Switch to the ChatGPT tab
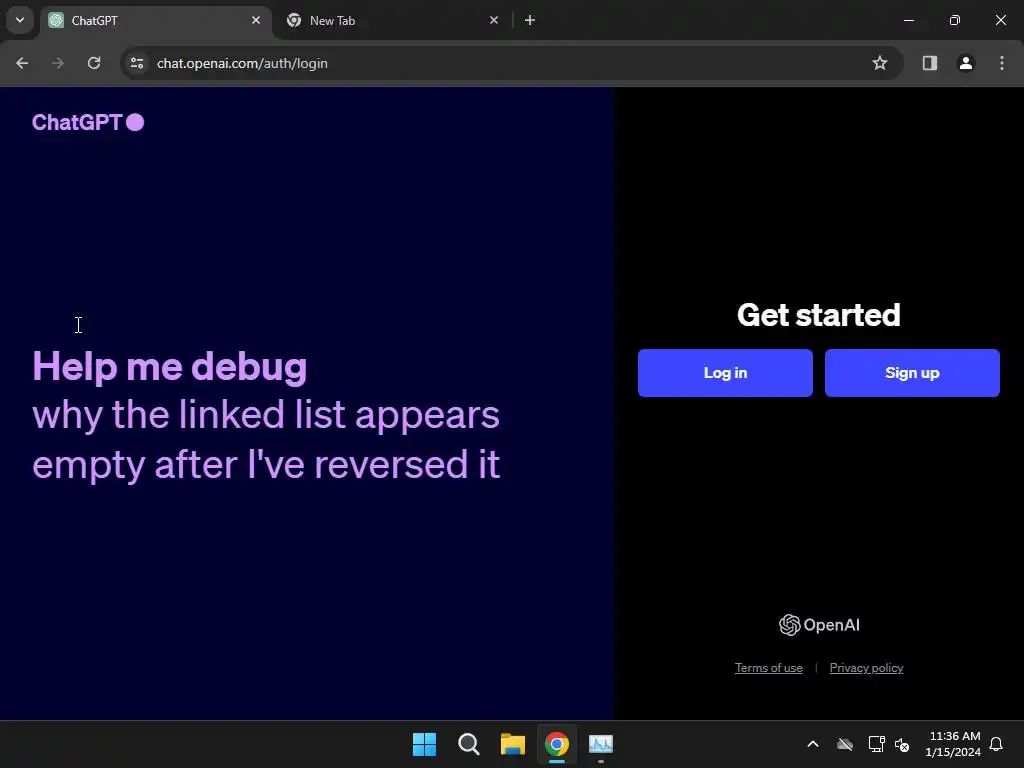Screen dimensions: 1024x768 pyautogui.click(x=156, y=20)
